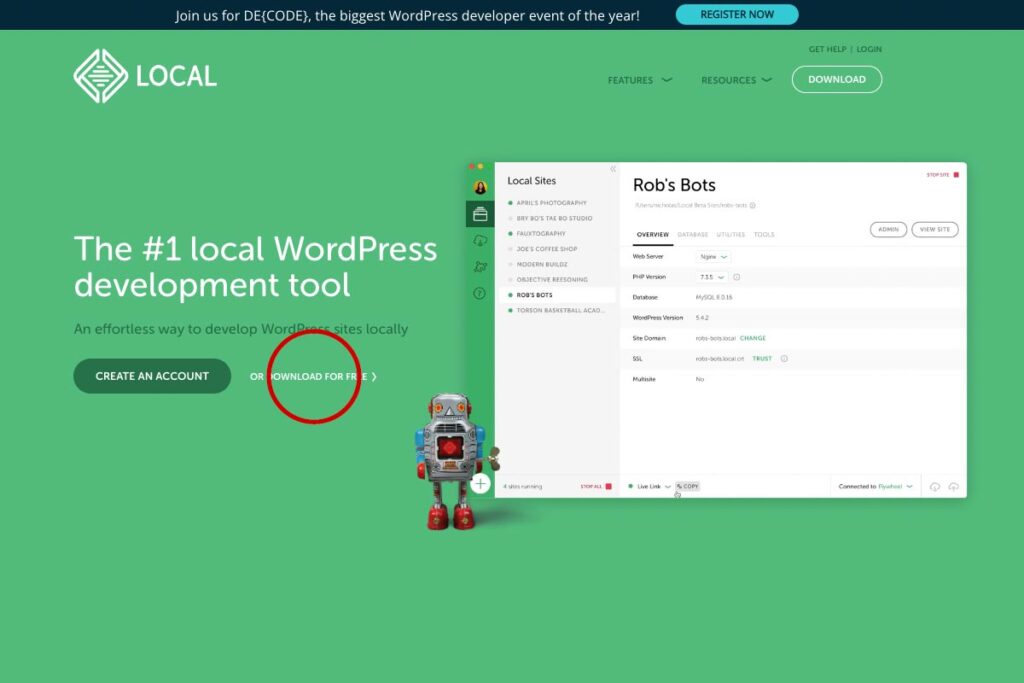Screen dimensions: 1024x683
Task: Click the question mark help sidebar icon
Action: [x=479, y=293]
